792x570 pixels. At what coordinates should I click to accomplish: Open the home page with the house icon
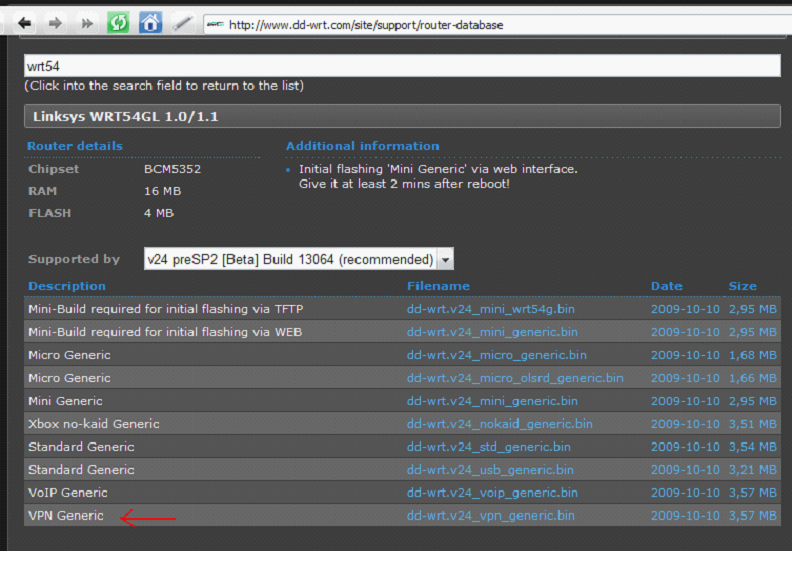150,23
